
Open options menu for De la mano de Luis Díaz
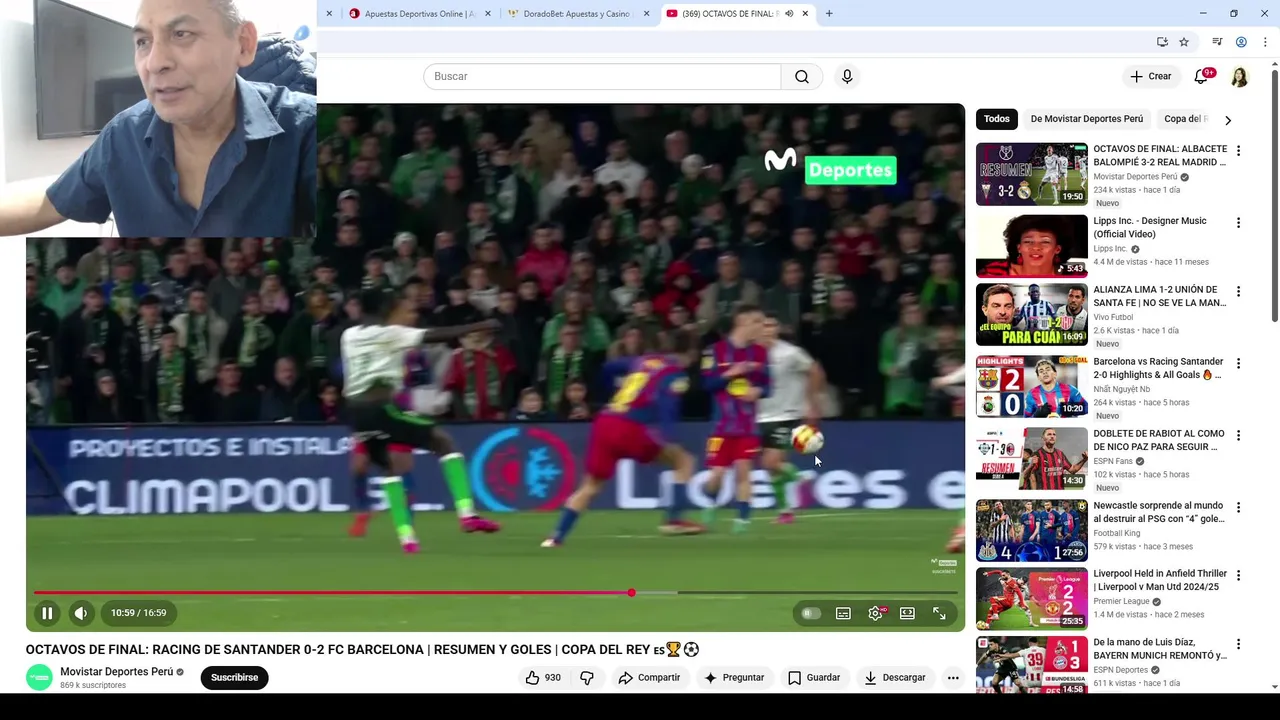(1238, 644)
